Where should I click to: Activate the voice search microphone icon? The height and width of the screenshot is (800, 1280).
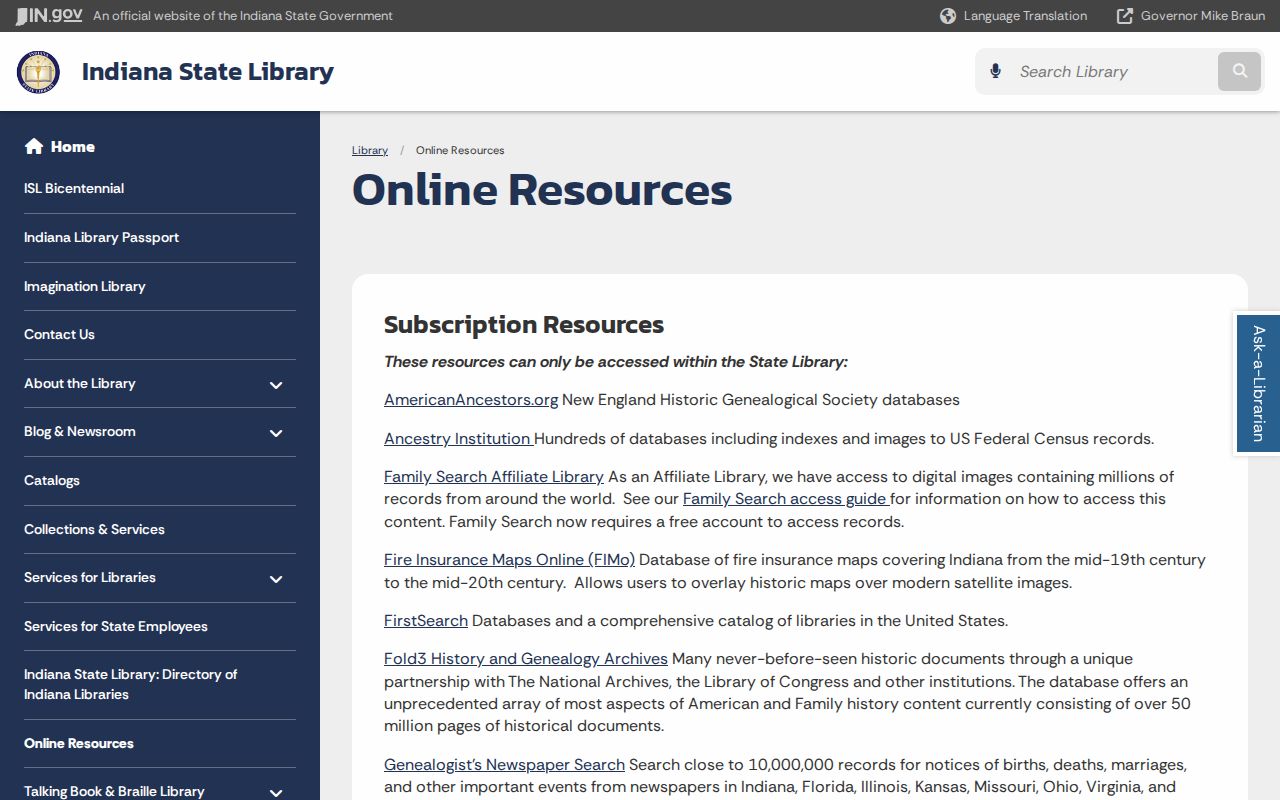click(995, 71)
